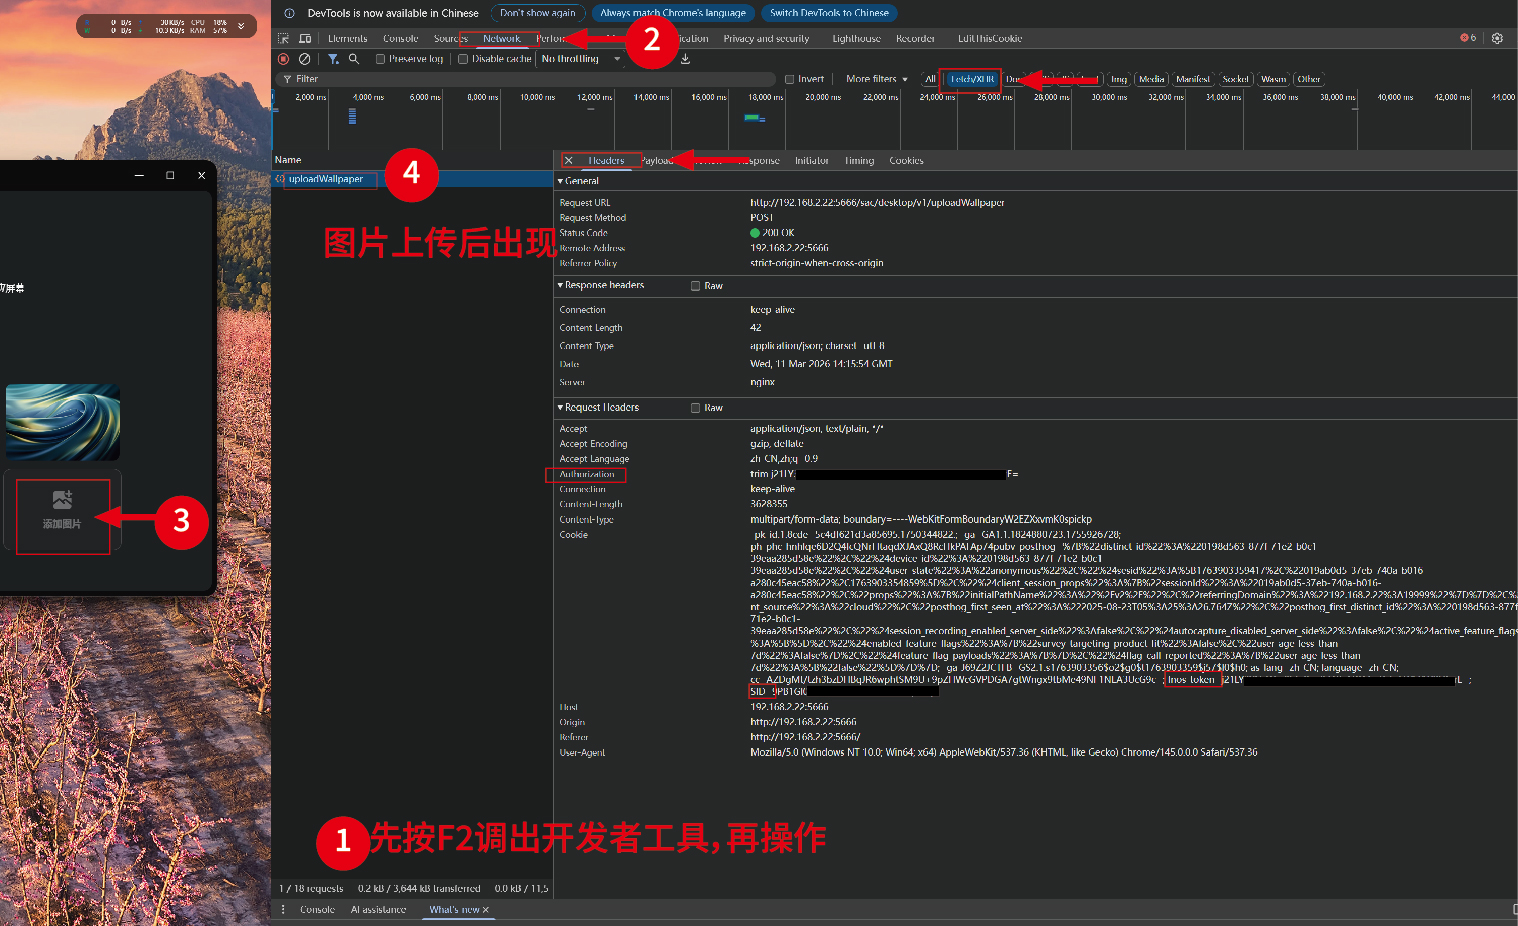Open the network filter bar funnel icon

[333, 58]
